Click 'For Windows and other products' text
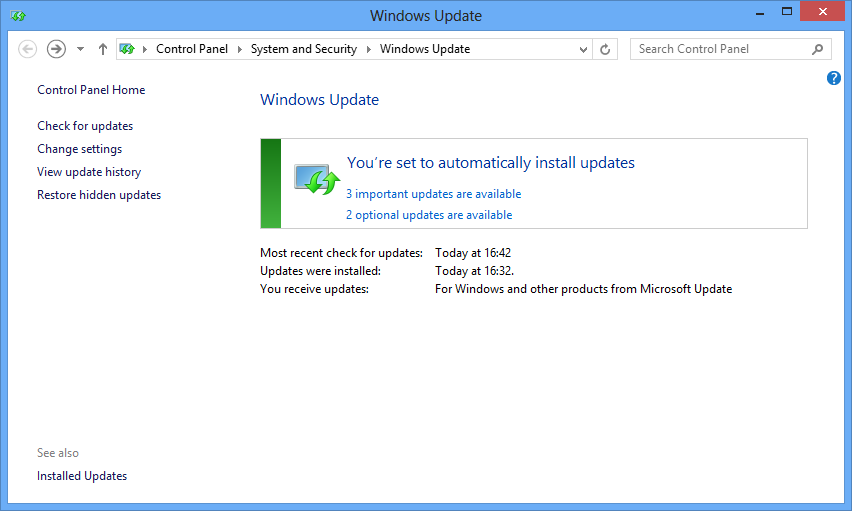This screenshot has width=852, height=511. click(x=584, y=289)
